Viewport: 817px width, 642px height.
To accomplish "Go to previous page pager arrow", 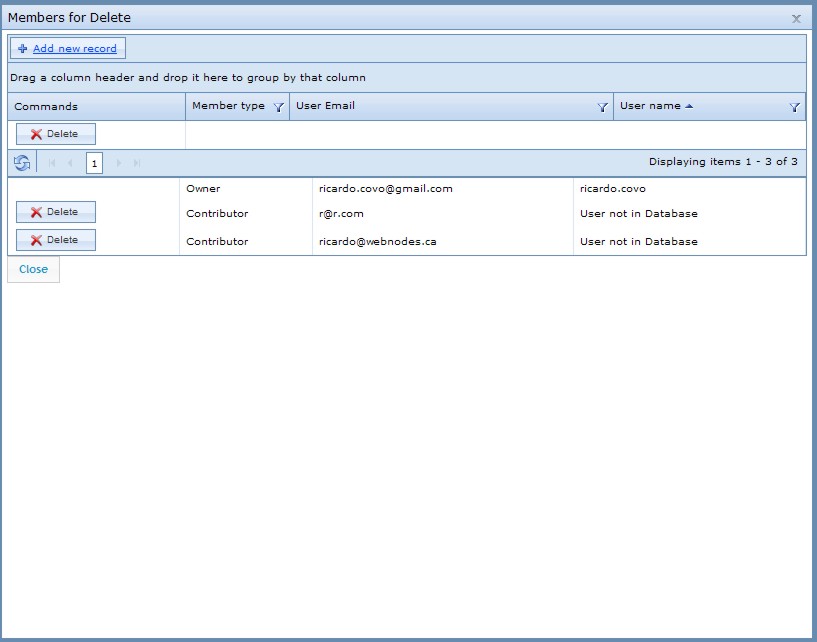I will [x=70, y=163].
